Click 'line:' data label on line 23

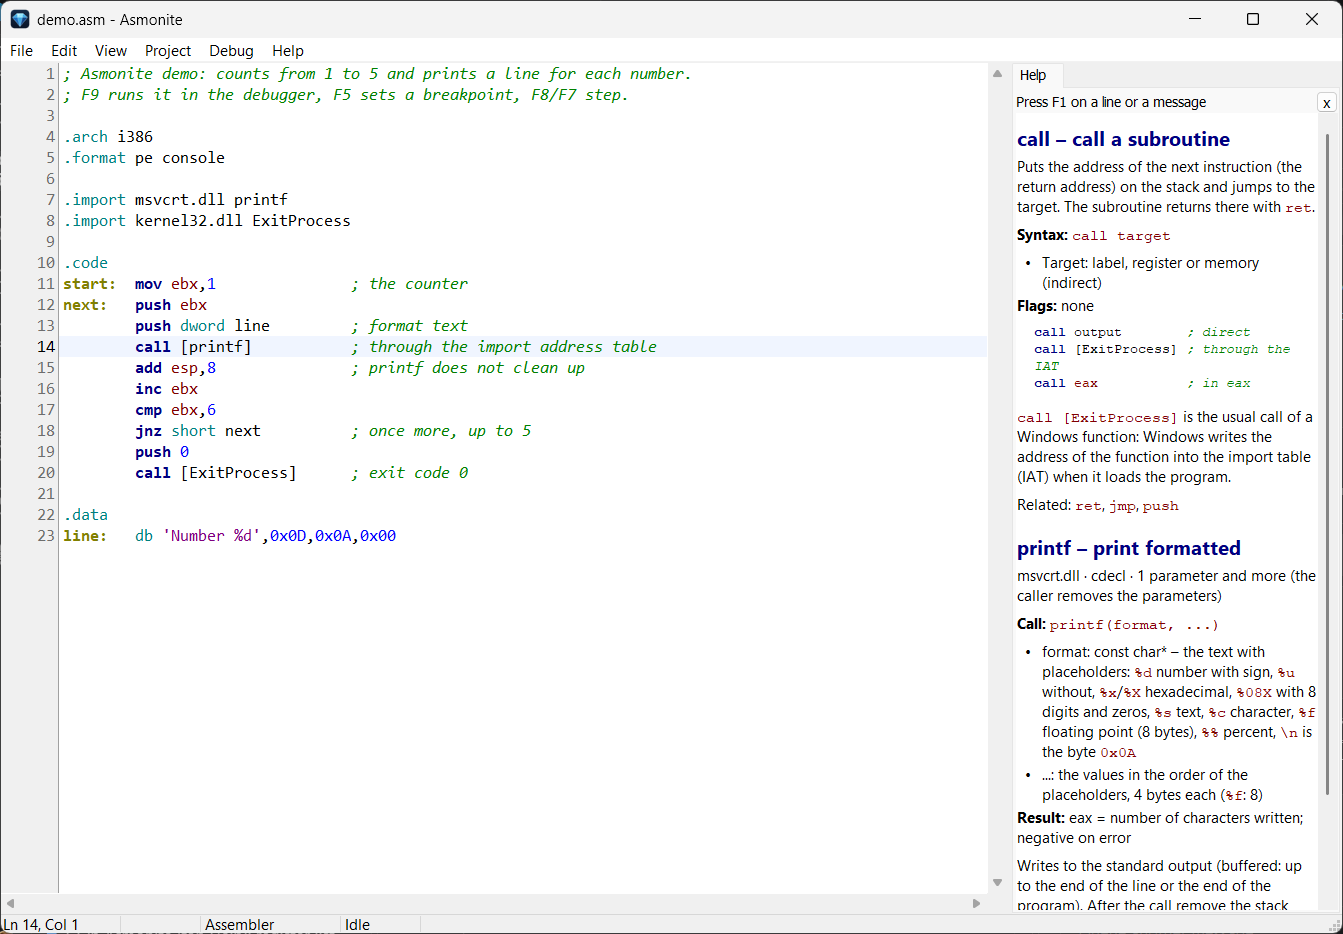click(85, 536)
